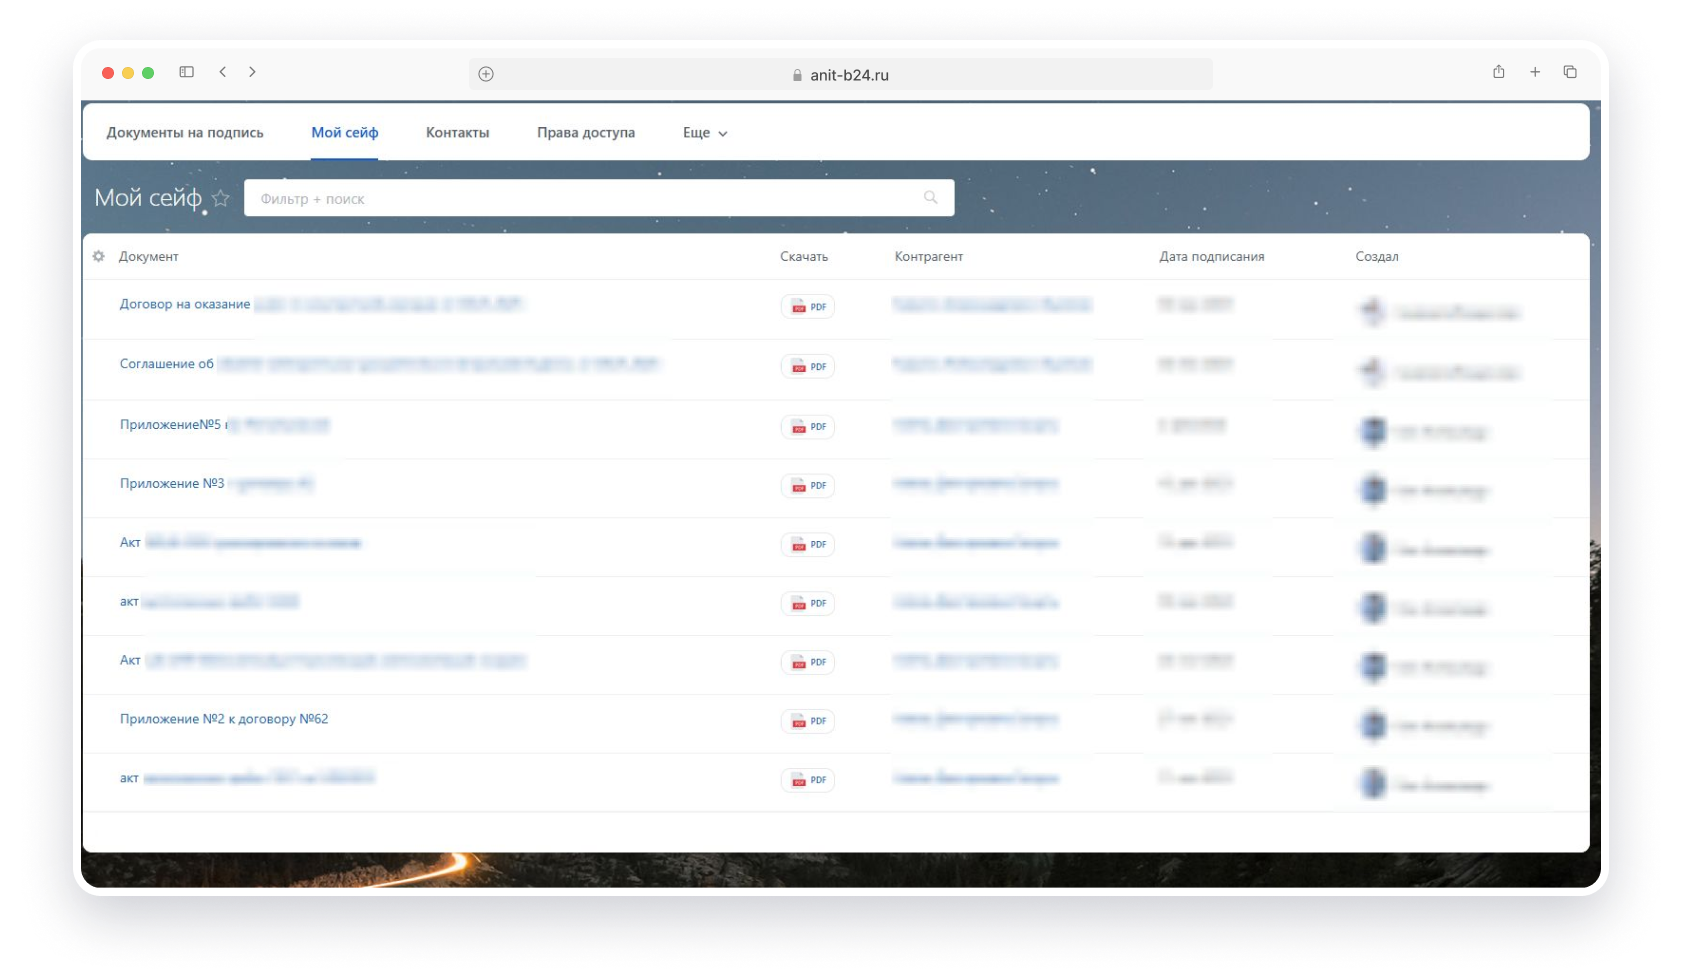Open the Приложение №2 к договору №62 link
The image size is (1691, 976).
[x=224, y=719]
